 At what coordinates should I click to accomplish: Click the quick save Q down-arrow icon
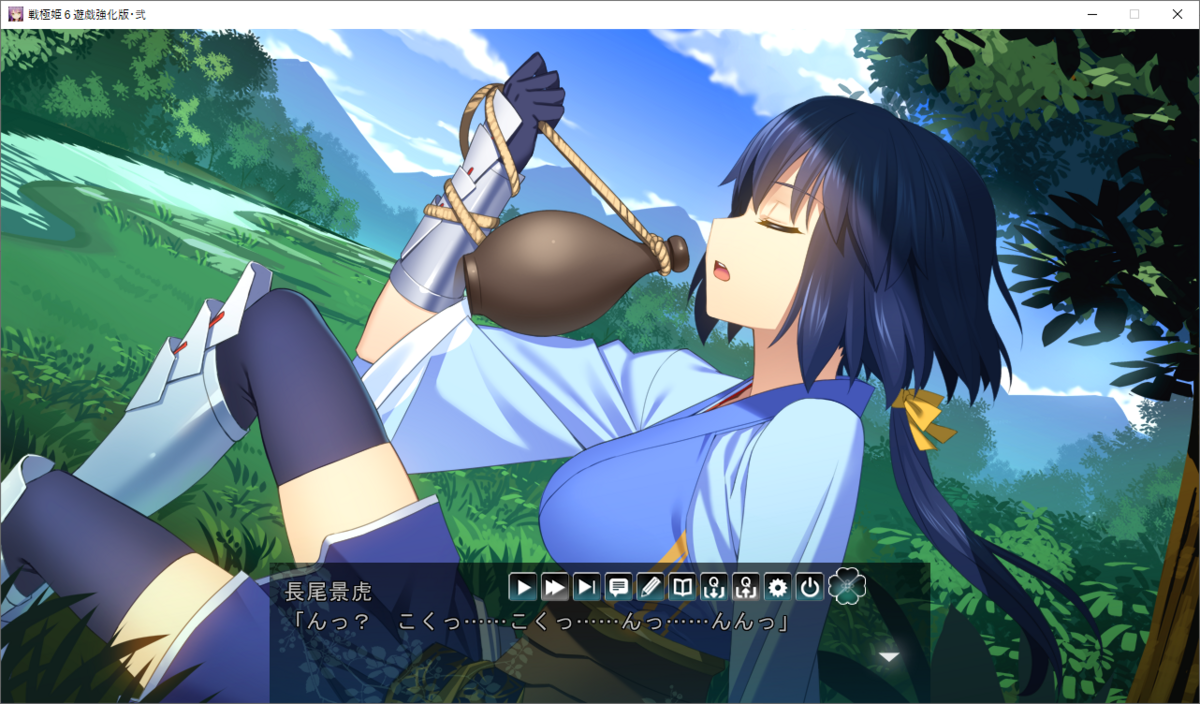(x=713, y=587)
